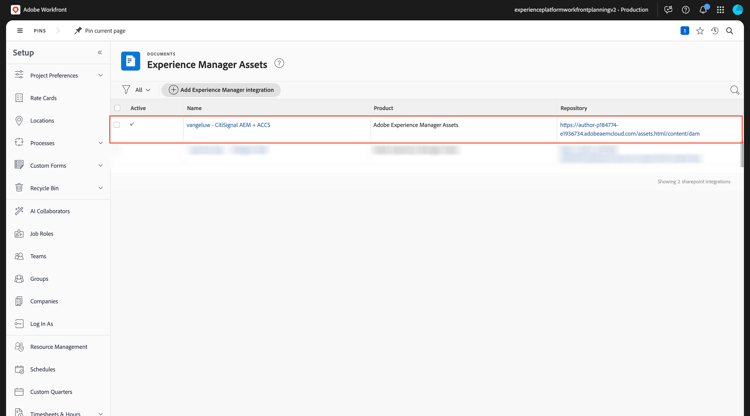Click the Log In As icon
Image resolution: width=750 pixels, height=416 pixels.
click(x=19, y=324)
